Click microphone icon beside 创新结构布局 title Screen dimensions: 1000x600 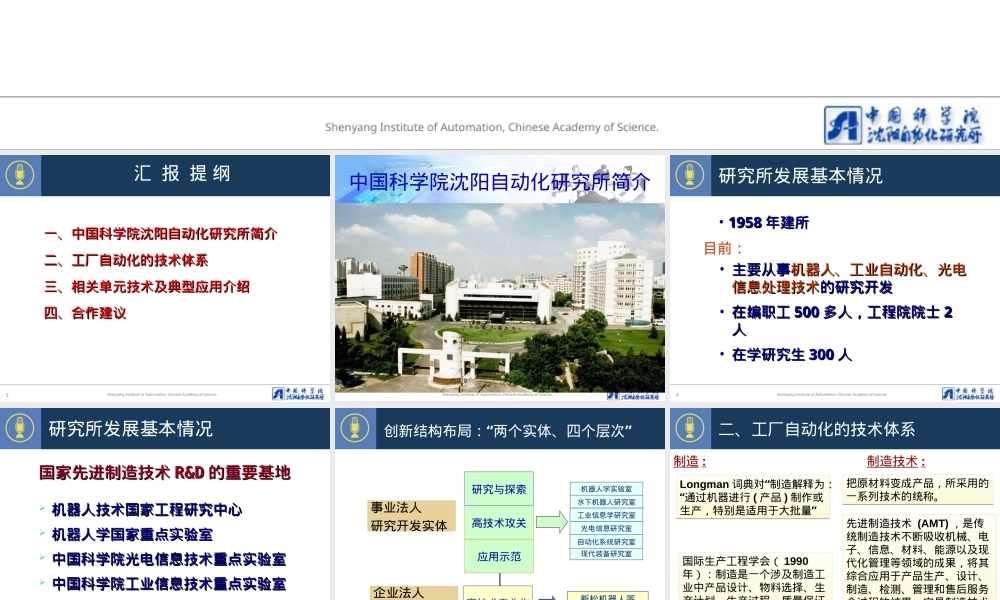[355, 428]
